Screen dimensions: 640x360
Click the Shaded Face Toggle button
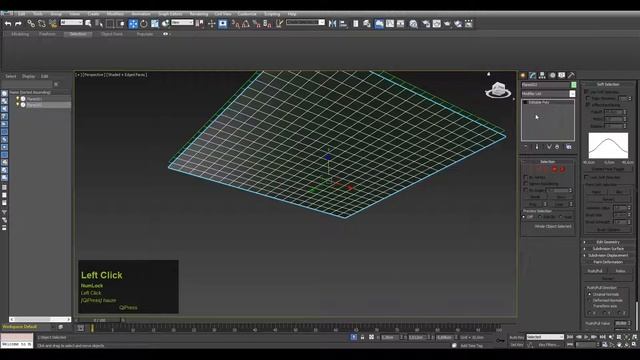point(608,169)
